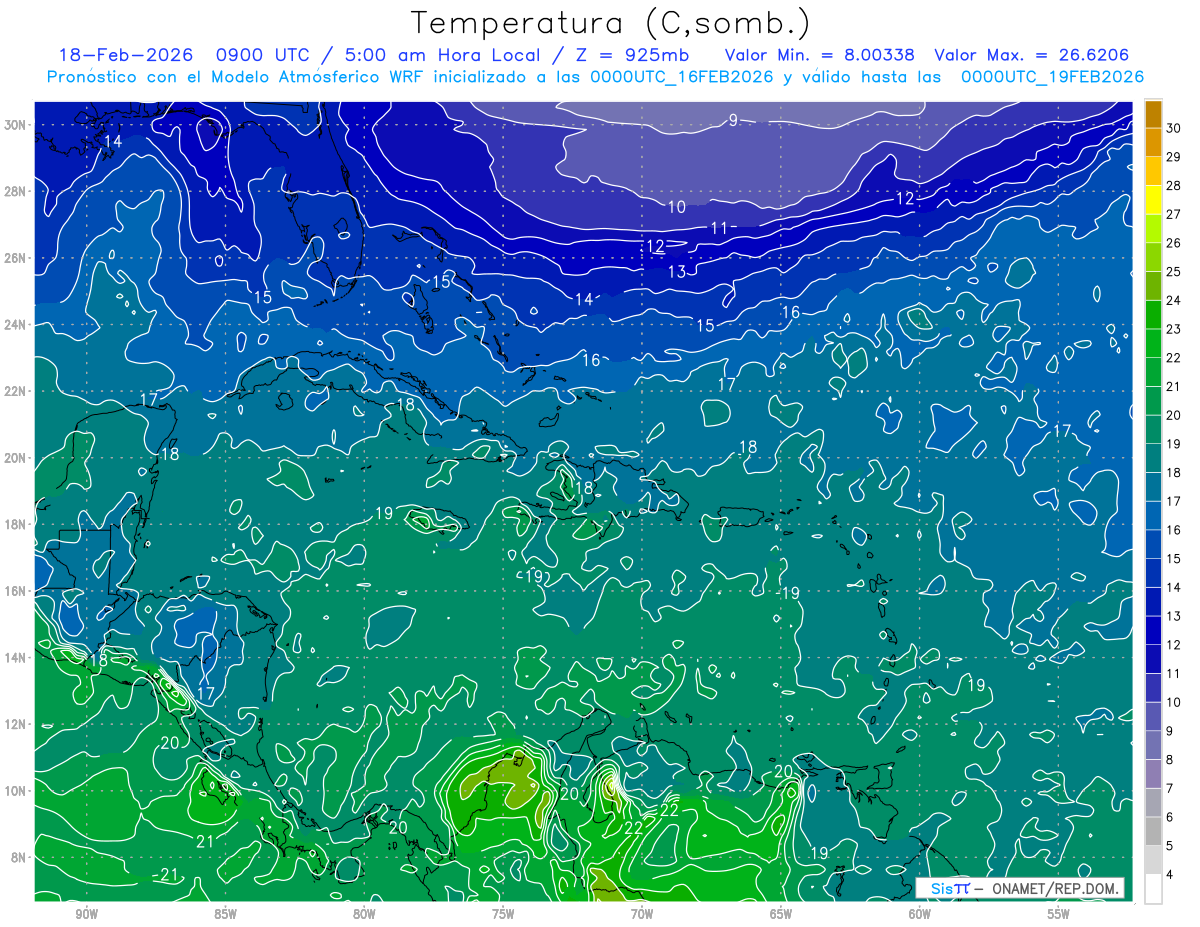The height and width of the screenshot is (927, 1200).
Task: Click the initialization time '0000UTC_16FEB2026'
Action: [x=682, y=76]
